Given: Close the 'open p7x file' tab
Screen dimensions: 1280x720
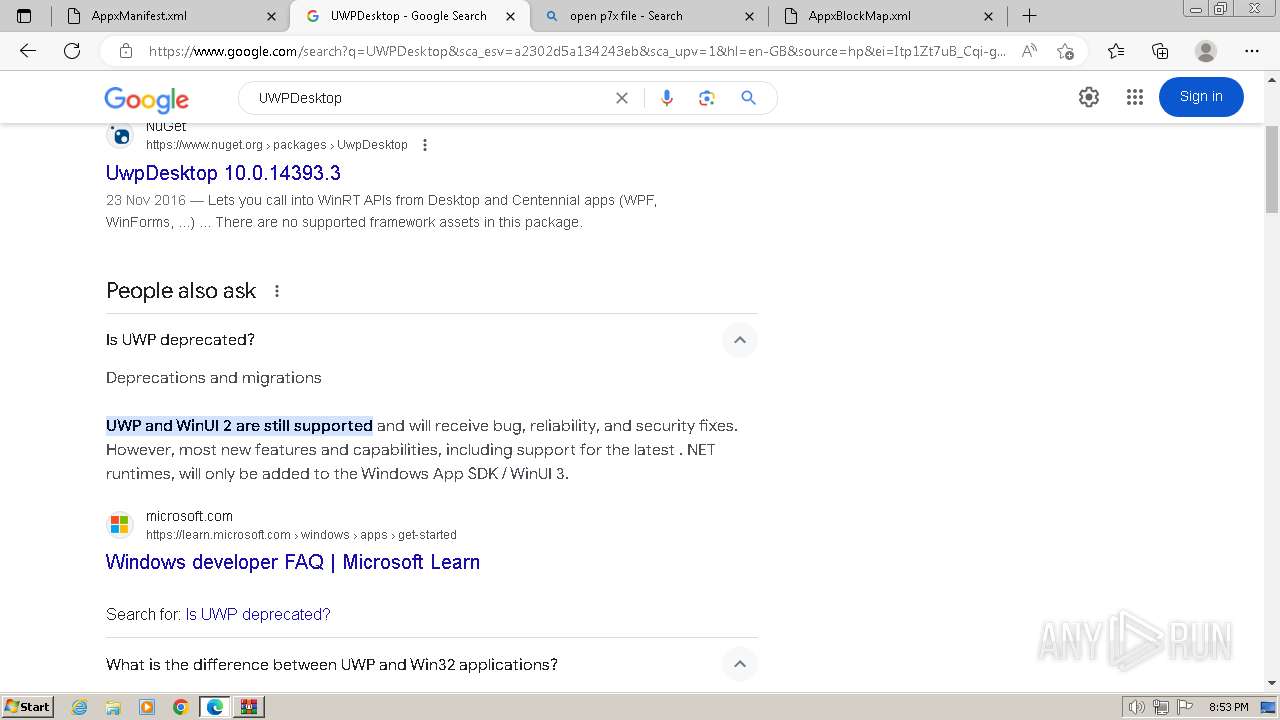Looking at the screenshot, I should coord(750,16).
